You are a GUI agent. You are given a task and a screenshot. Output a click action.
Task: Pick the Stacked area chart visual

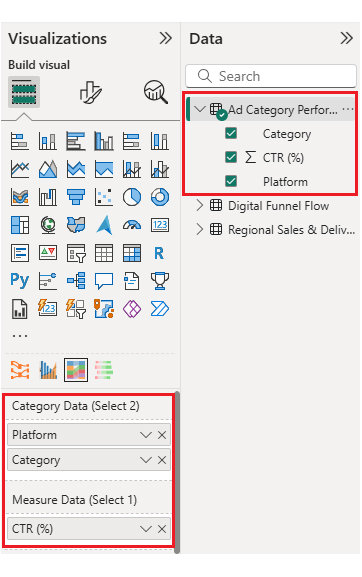76,169
